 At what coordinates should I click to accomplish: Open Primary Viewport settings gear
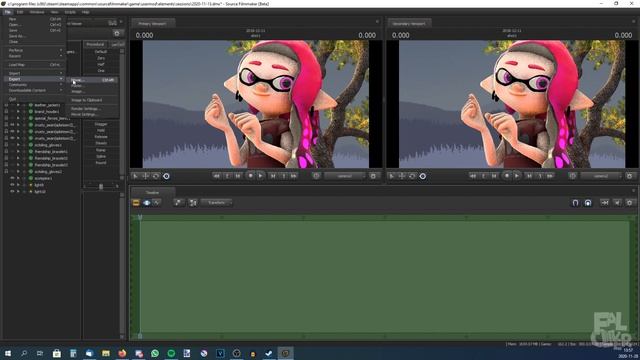click(373, 176)
